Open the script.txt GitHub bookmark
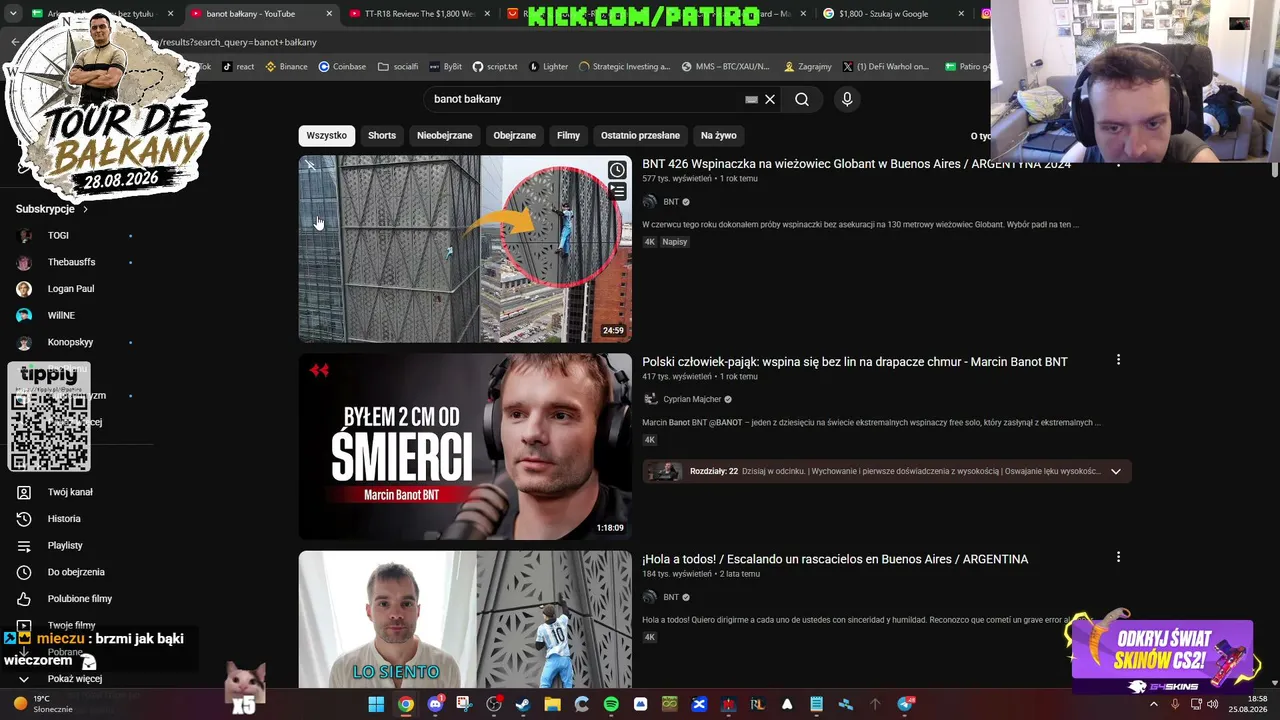 495,67
